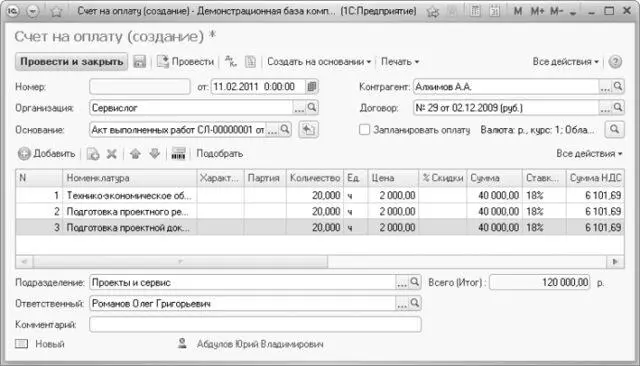Image resolution: width=640 pixels, height=366 pixels.
Task: Select row Подготовка проектной док...
Action: (320, 227)
